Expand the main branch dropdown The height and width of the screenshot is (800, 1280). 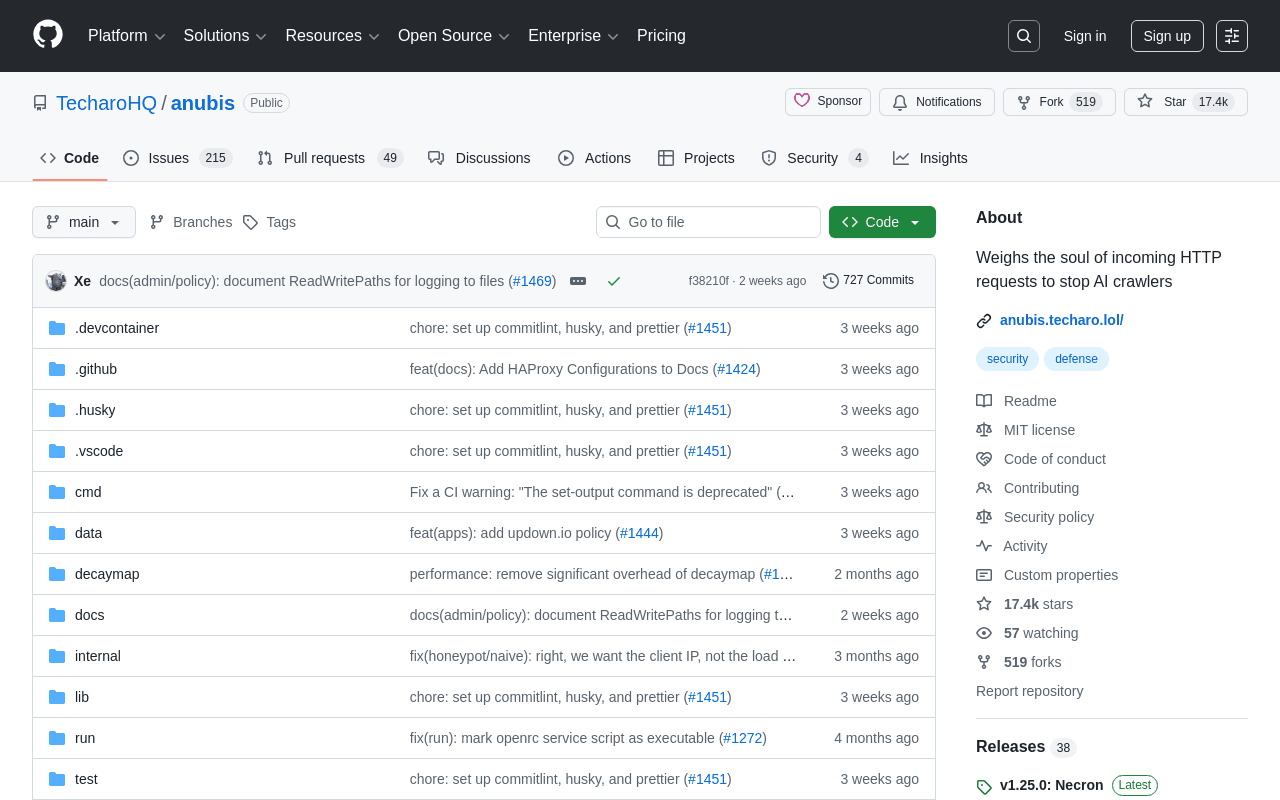[84, 222]
